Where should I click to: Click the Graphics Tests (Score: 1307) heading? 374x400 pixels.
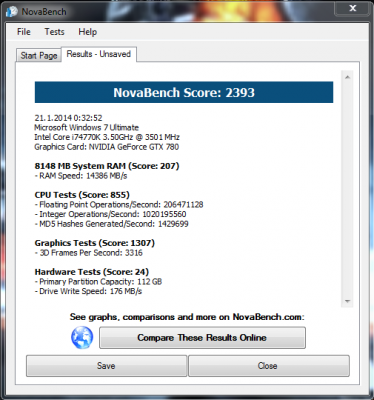[95, 243]
